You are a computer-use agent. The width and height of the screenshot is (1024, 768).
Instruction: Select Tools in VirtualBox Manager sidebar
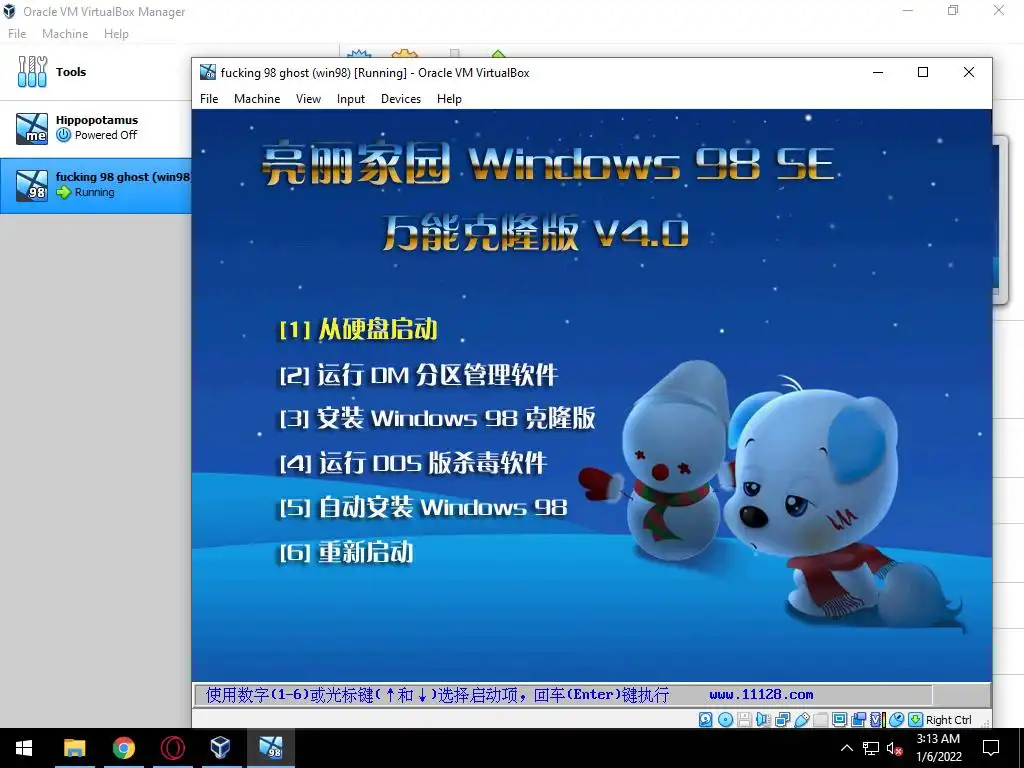tap(95, 72)
